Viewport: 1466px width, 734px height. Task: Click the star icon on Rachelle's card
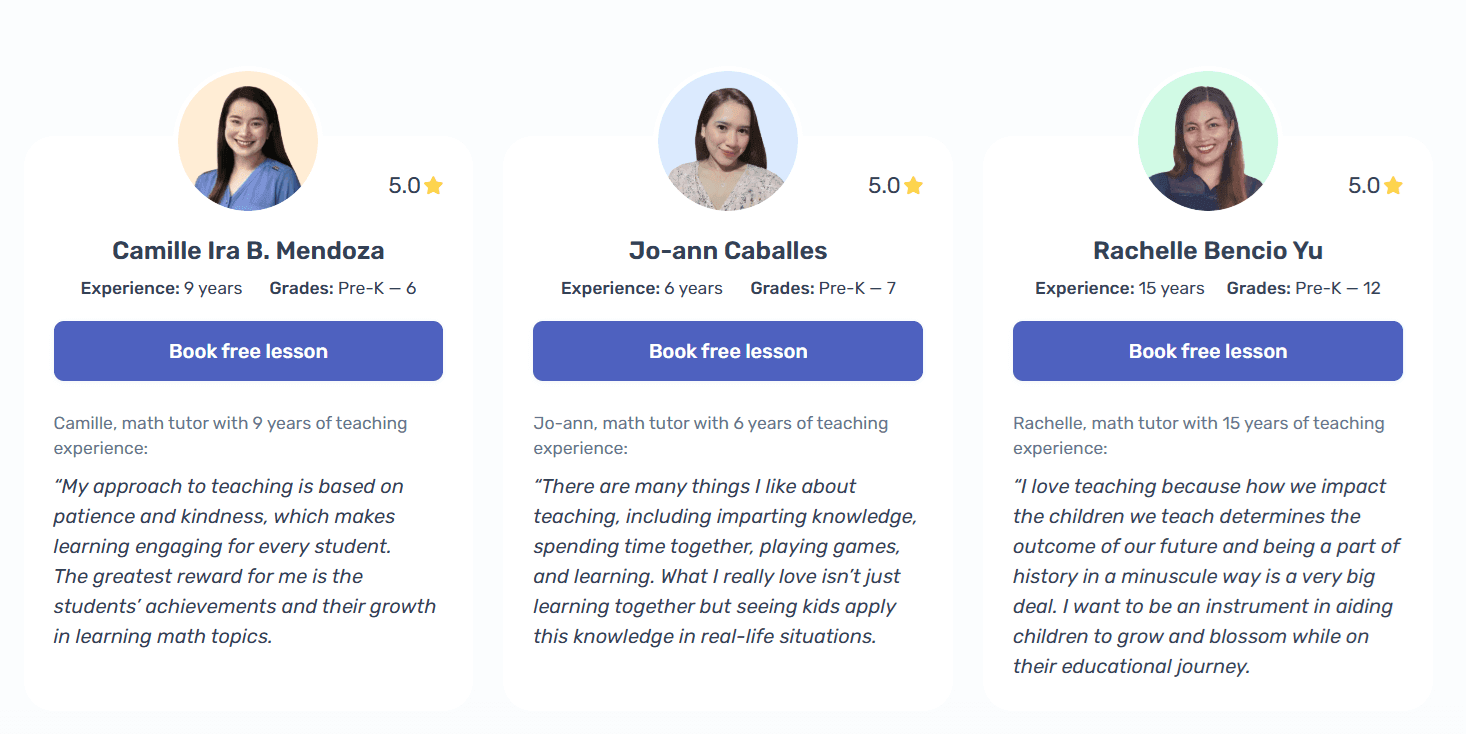1393,186
